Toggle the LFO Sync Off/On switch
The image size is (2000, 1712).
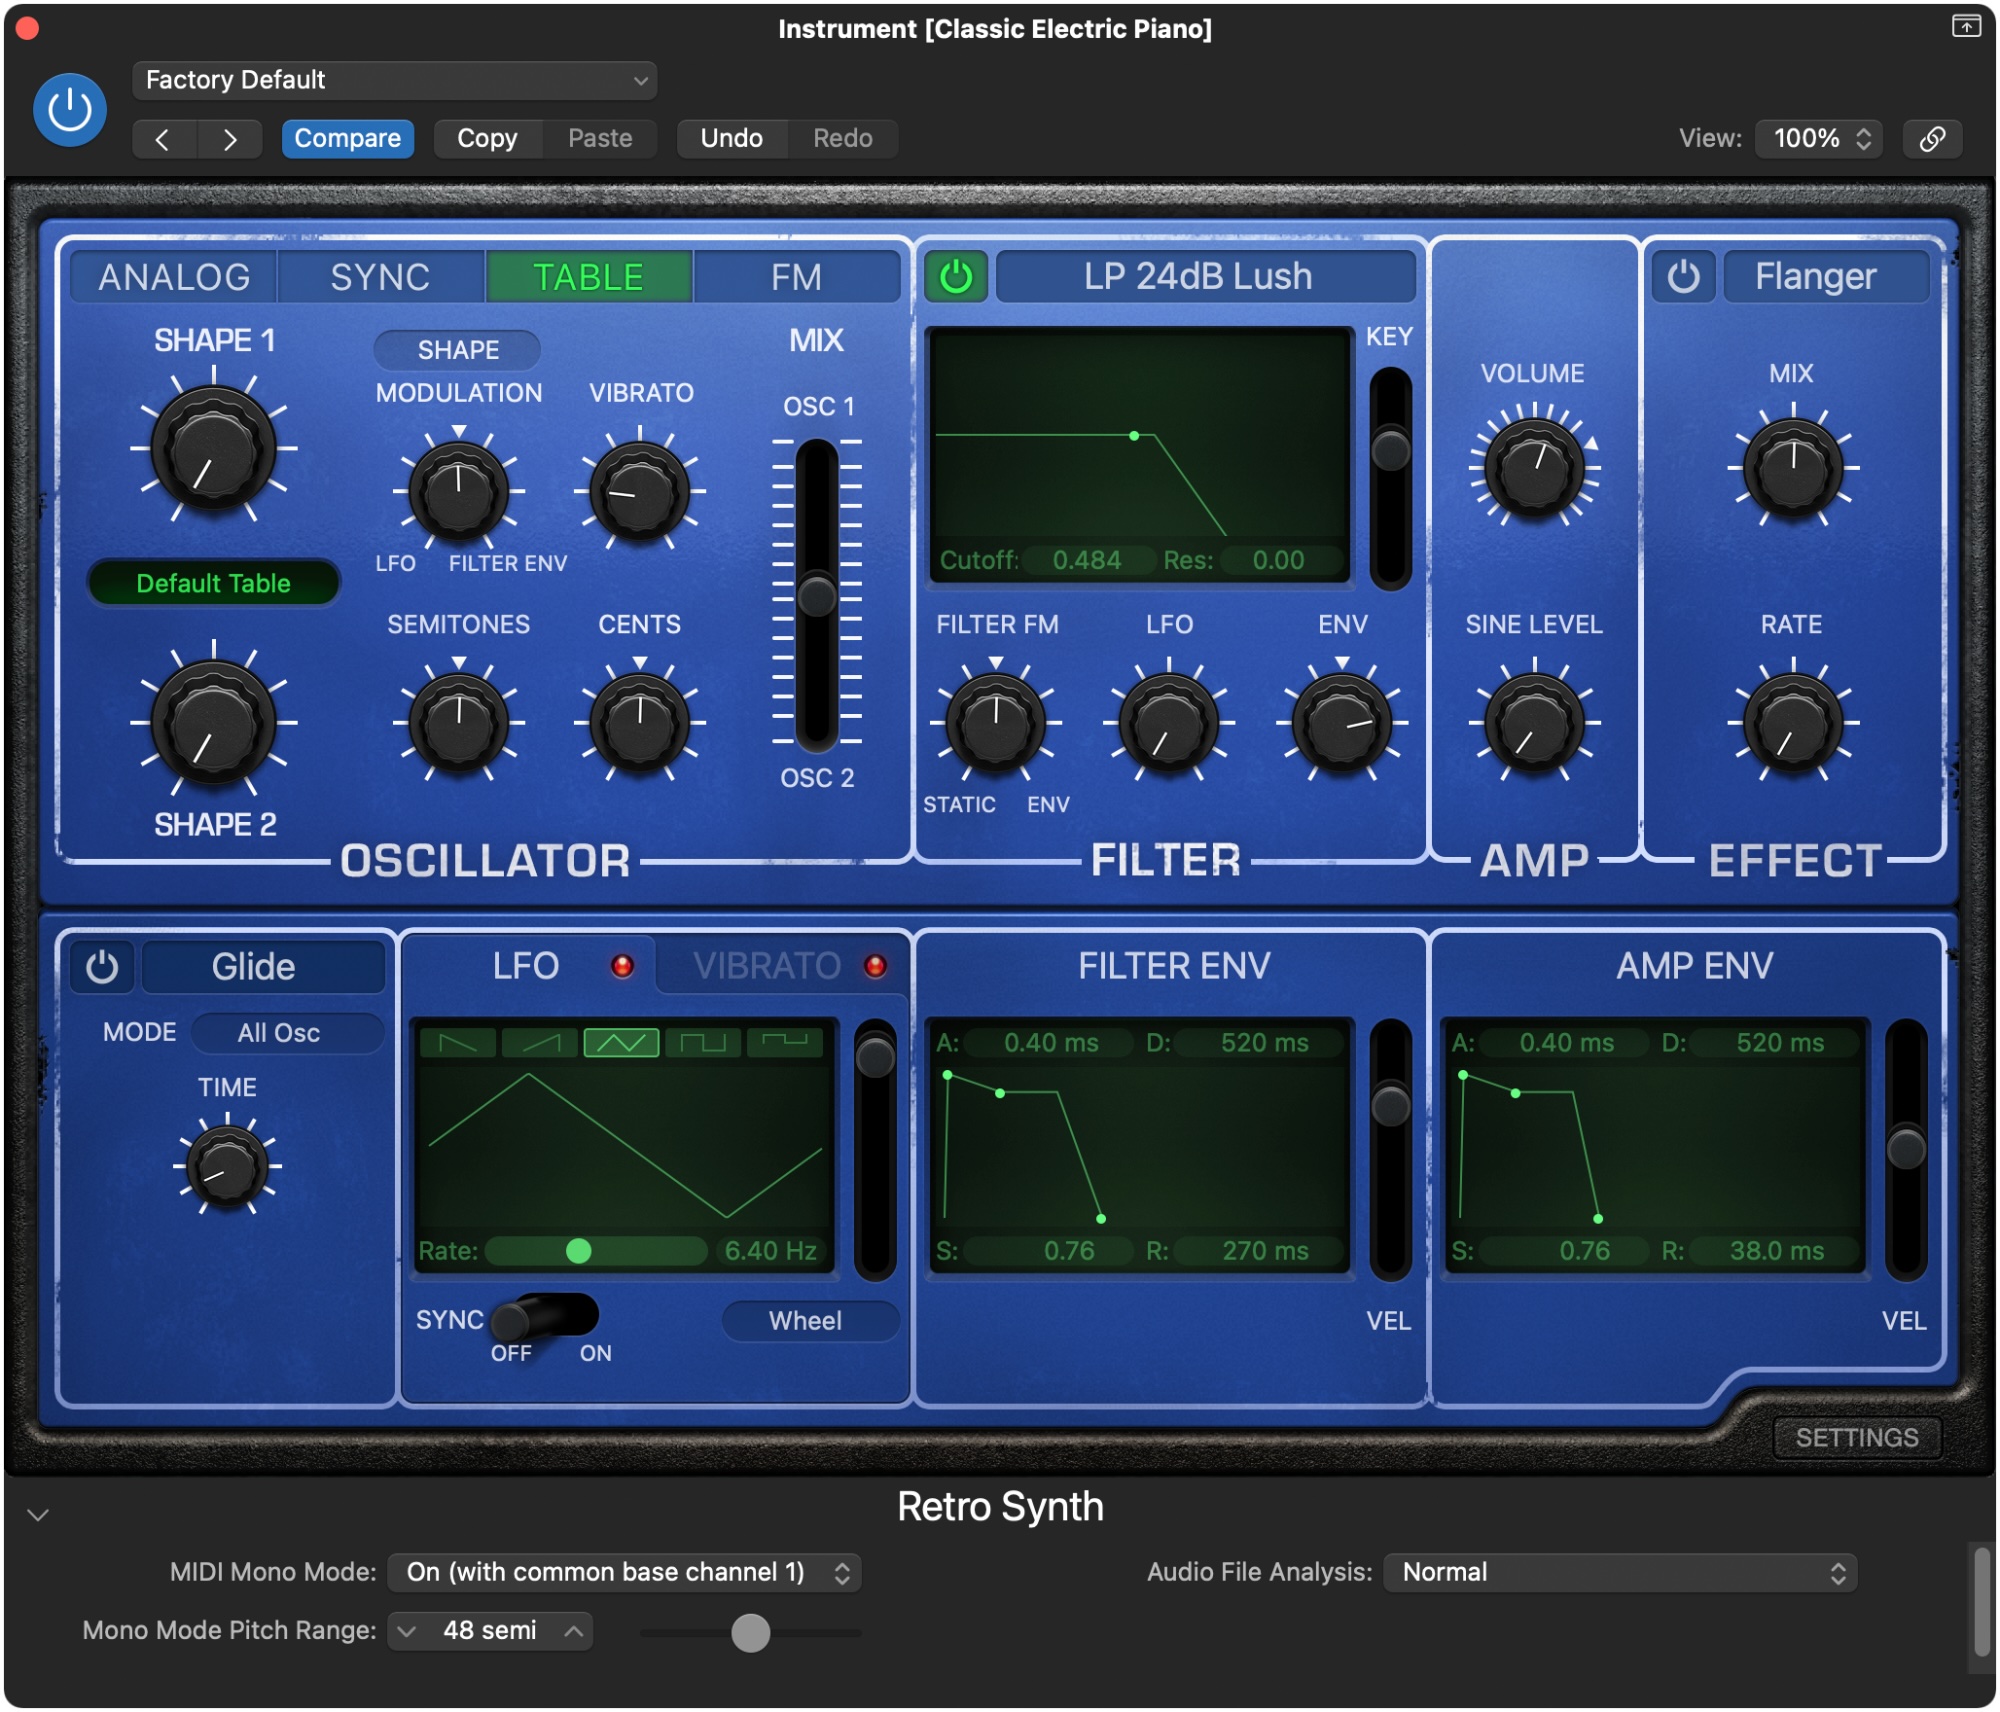click(545, 1317)
